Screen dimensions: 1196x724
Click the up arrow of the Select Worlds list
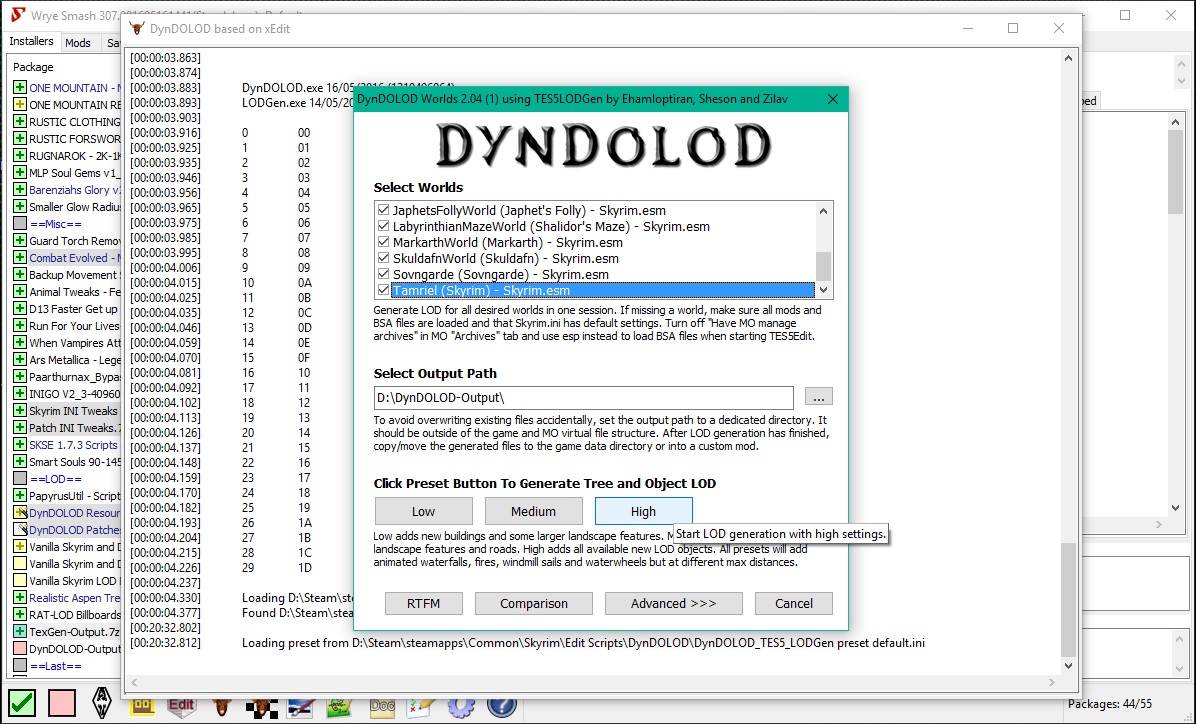[x=823, y=211]
